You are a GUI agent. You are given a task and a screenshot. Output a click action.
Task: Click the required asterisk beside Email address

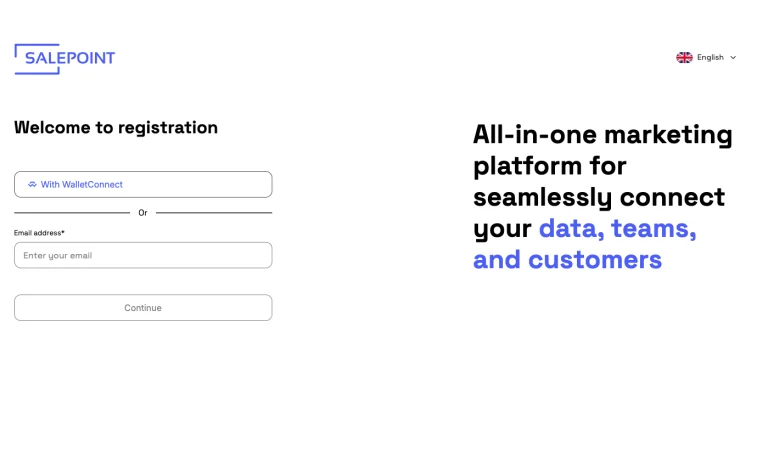coord(63,232)
